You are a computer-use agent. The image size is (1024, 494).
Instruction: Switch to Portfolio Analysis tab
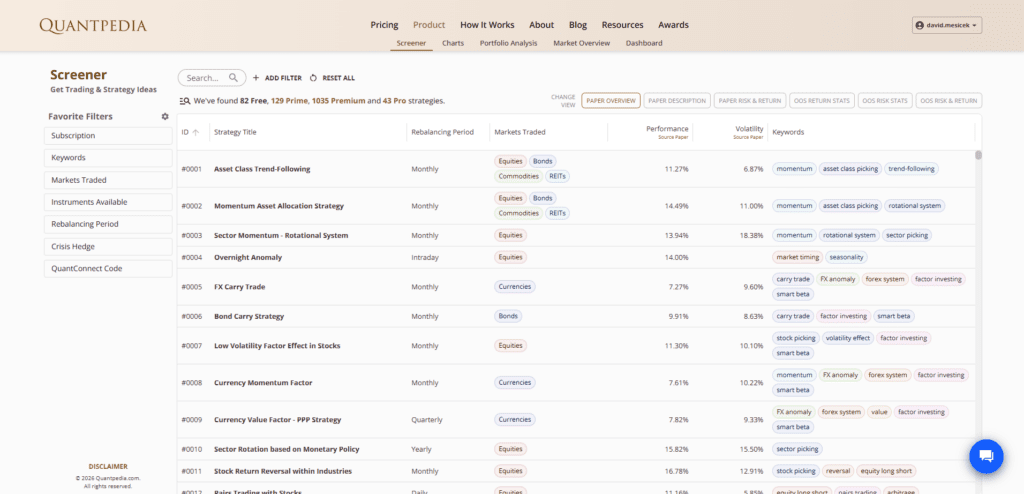[508, 43]
